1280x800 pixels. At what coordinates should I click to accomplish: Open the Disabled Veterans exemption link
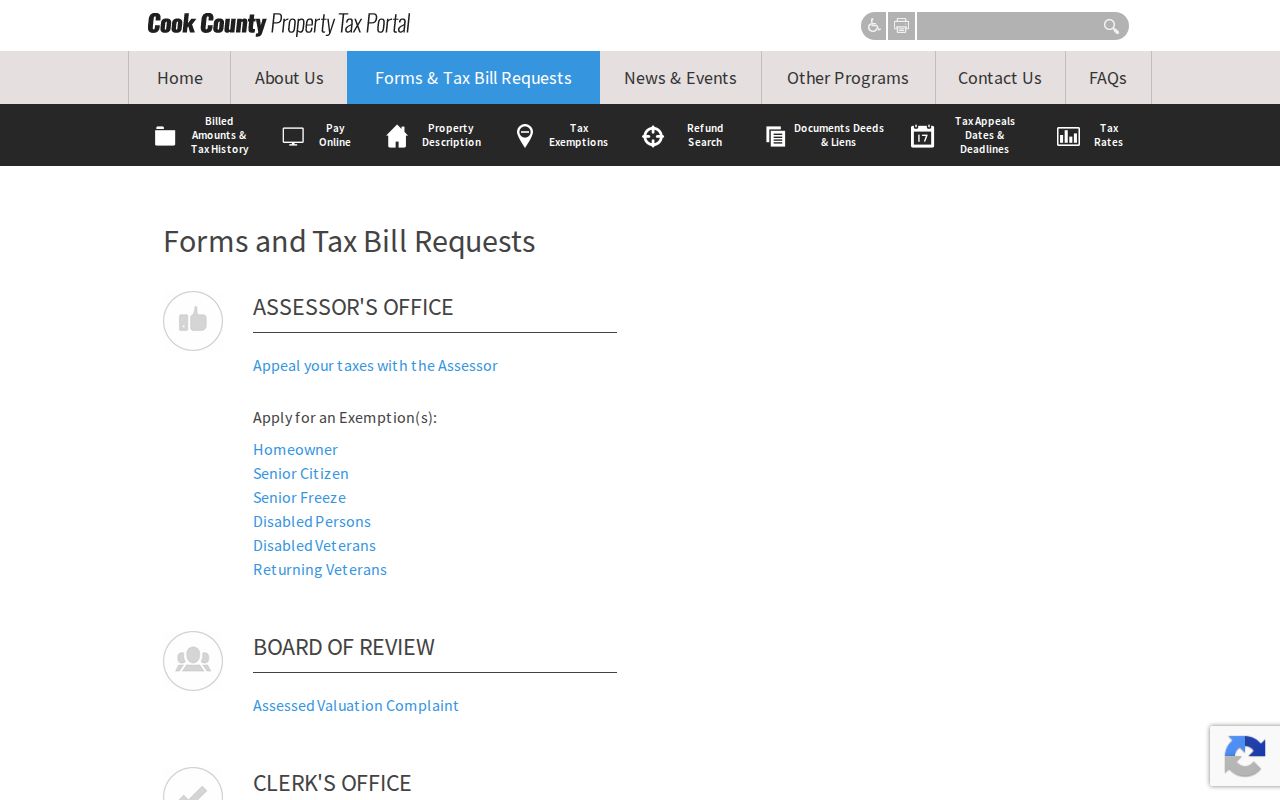coord(314,546)
